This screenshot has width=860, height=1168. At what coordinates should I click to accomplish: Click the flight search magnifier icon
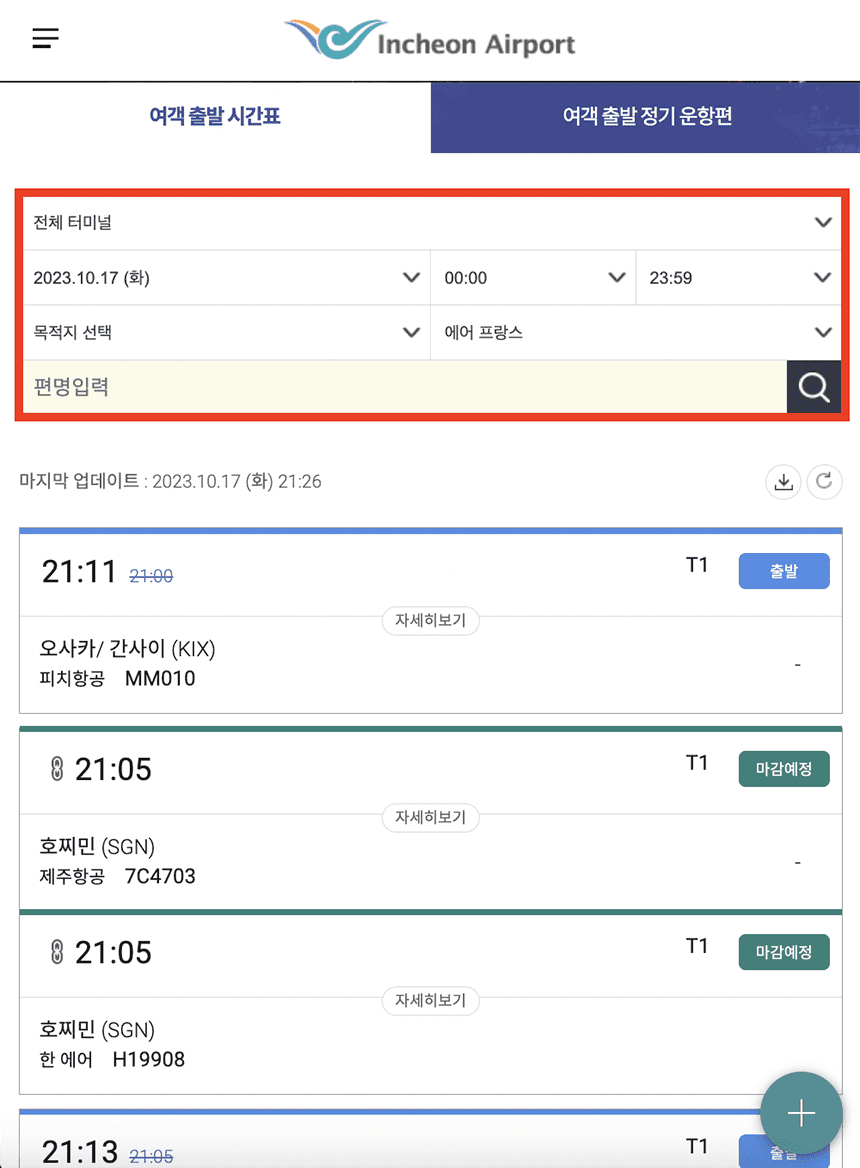click(x=813, y=387)
